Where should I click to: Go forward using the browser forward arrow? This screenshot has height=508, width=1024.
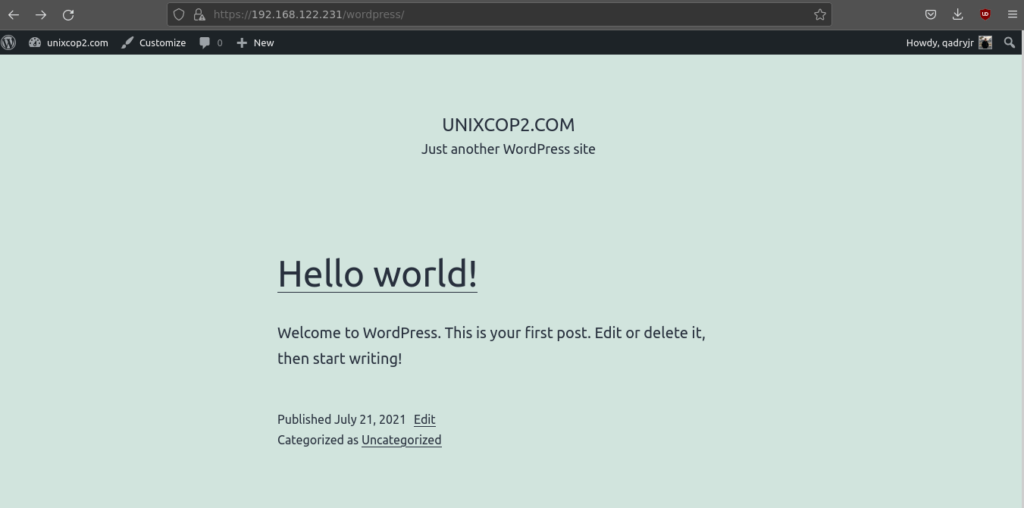coord(40,14)
